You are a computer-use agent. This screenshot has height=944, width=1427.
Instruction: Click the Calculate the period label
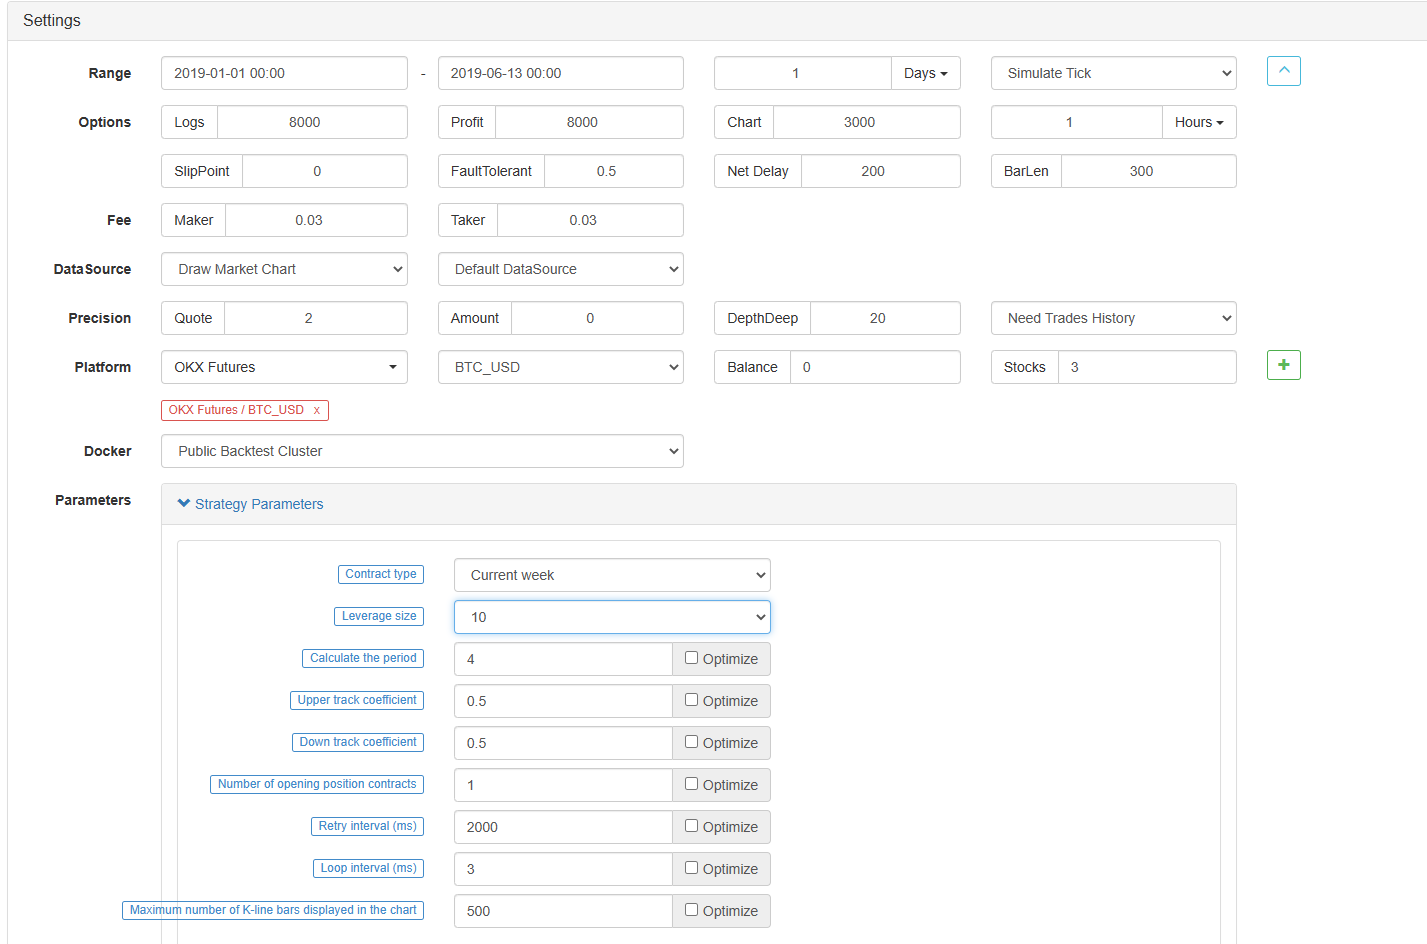coord(363,658)
